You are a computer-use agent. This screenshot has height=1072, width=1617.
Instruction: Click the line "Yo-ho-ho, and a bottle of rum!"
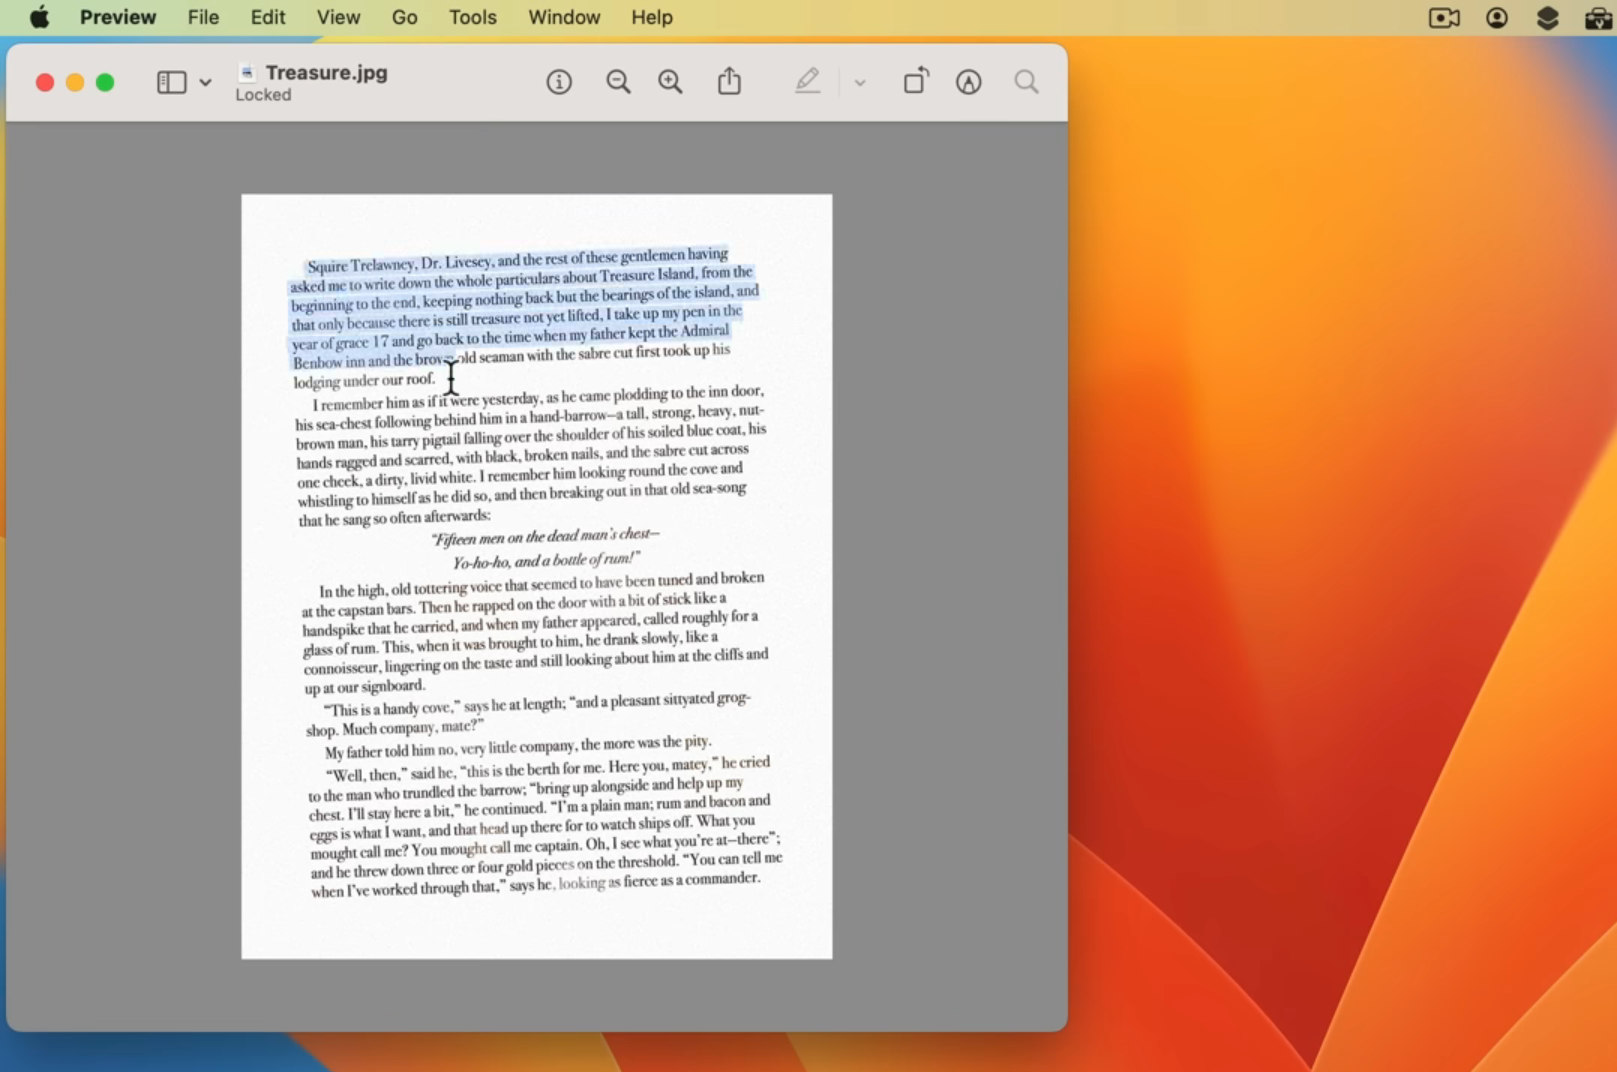tap(546, 561)
